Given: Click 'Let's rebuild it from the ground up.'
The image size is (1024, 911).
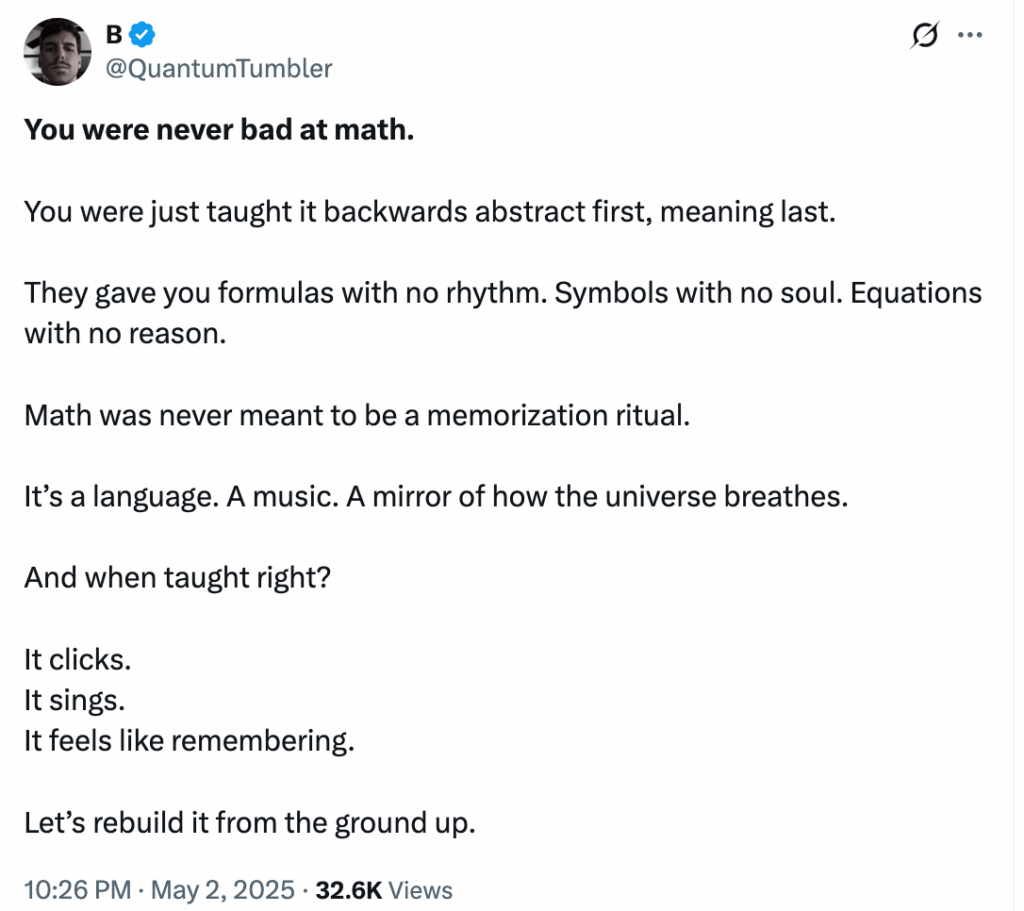Looking at the screenshot, I should 250,823.
